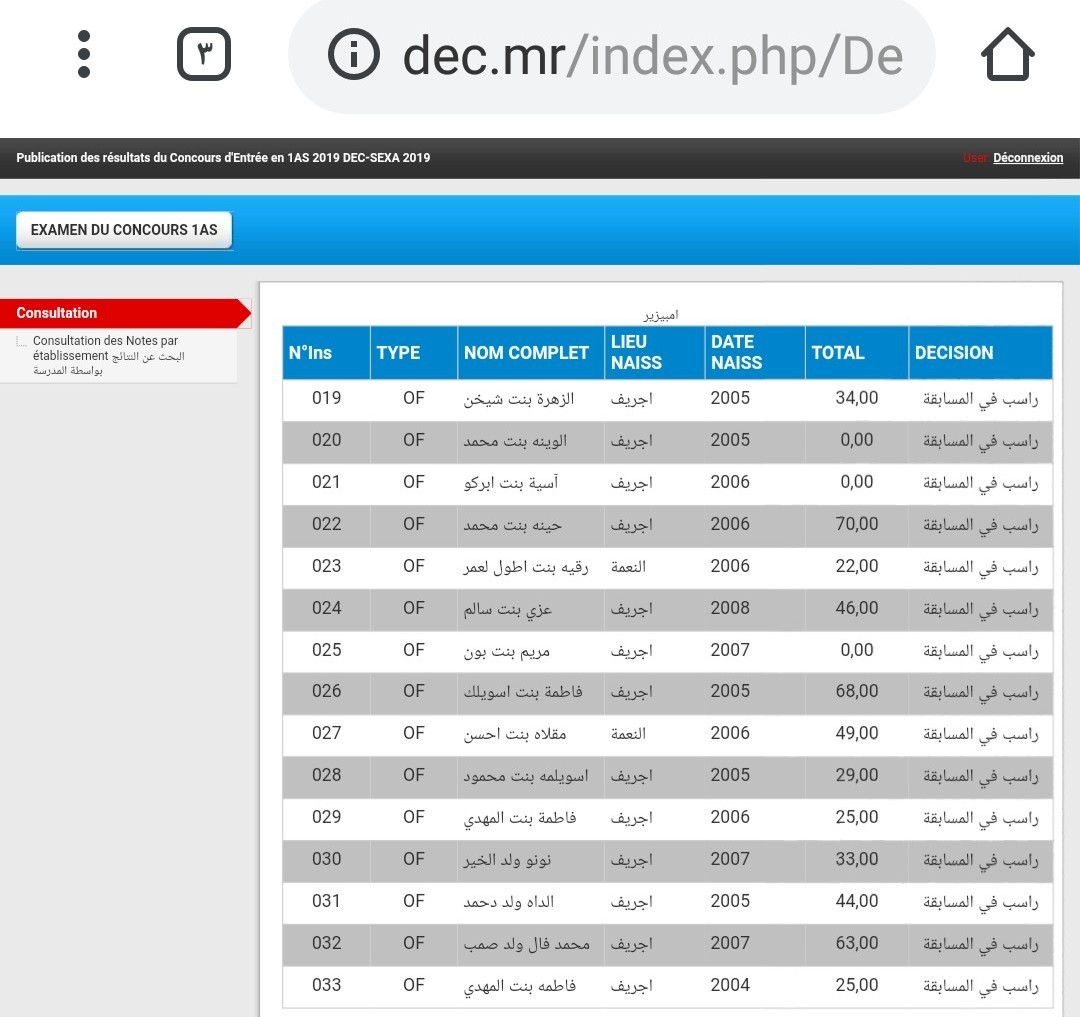Click total 63,00 in row 032

tap(857, 943)
